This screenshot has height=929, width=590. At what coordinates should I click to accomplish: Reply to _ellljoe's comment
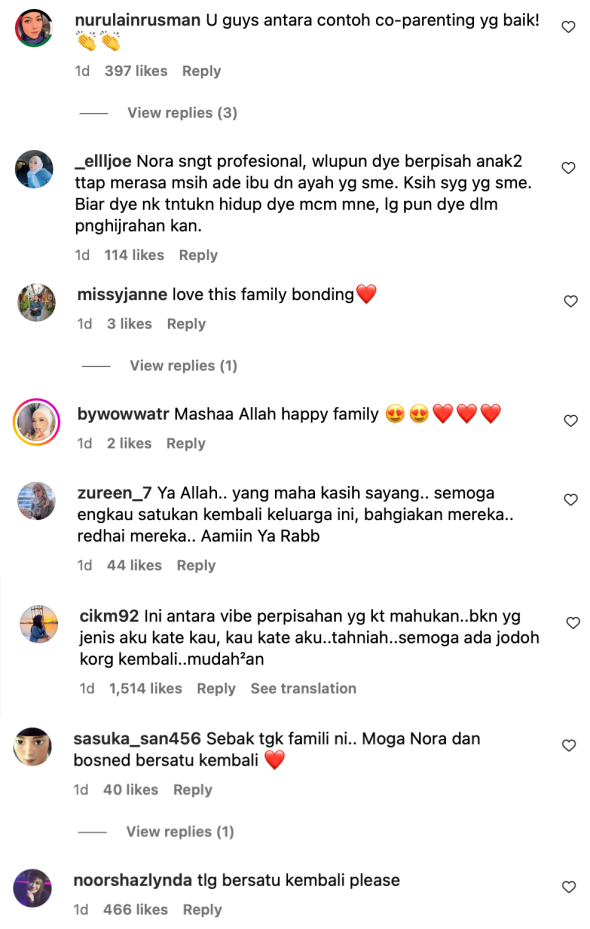pos(198,255)
